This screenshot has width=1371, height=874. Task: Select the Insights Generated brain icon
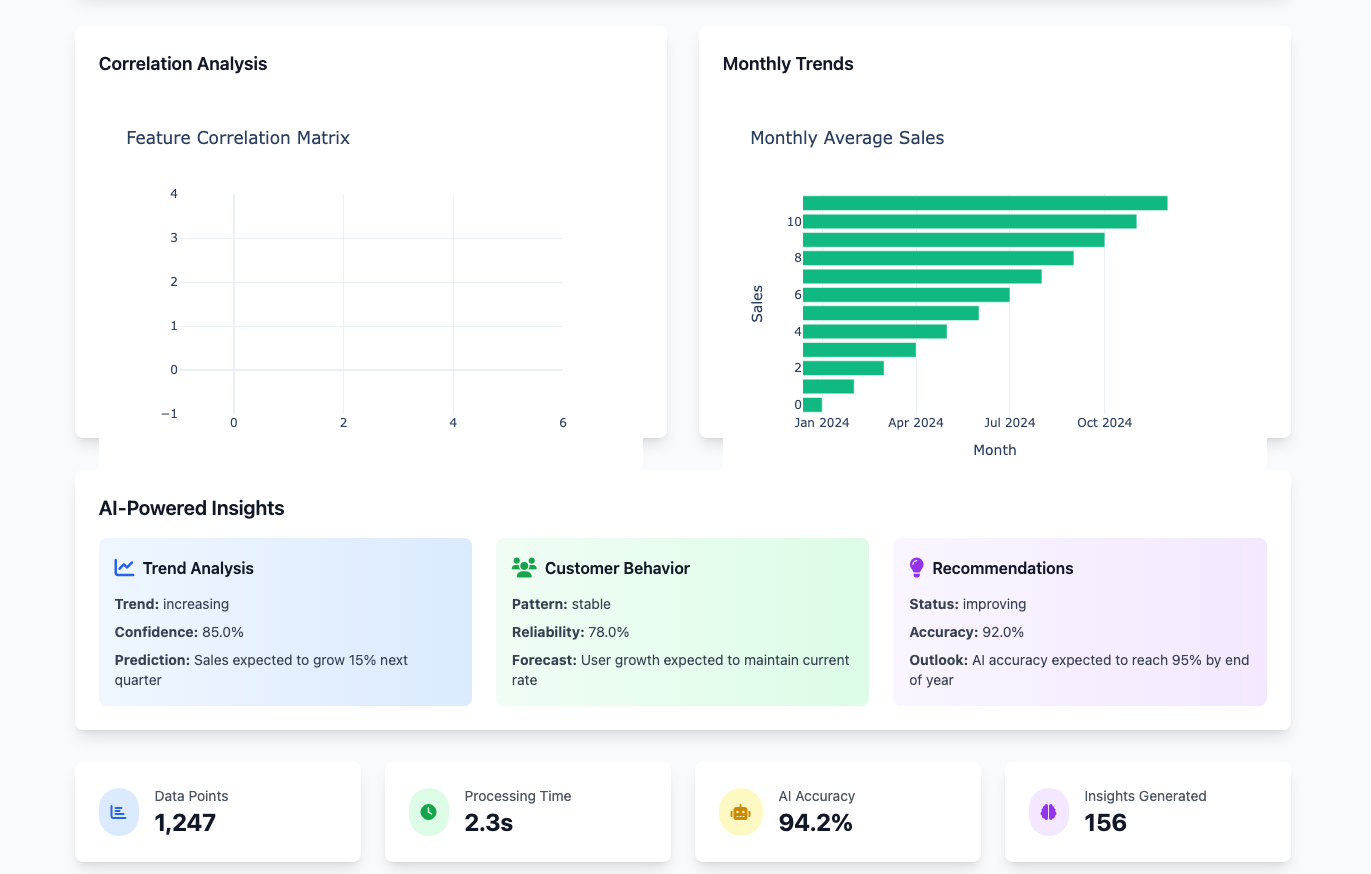[1048, 812]
